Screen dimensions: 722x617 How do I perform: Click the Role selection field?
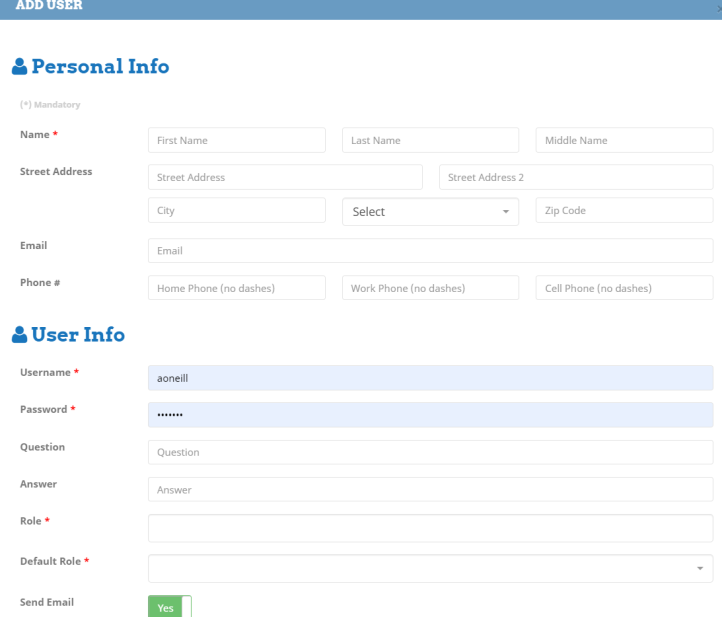coord(430,528)
